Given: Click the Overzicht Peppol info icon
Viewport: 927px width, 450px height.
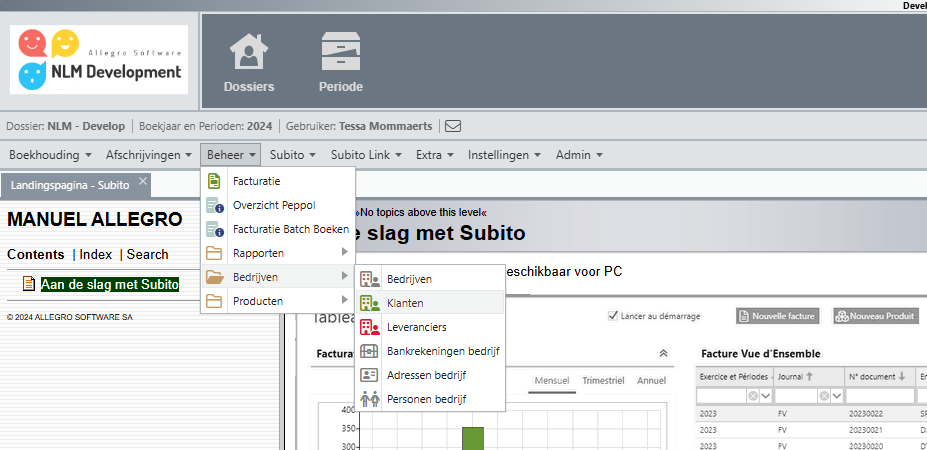Looking at the screenshot, I should tap(215, 205).
